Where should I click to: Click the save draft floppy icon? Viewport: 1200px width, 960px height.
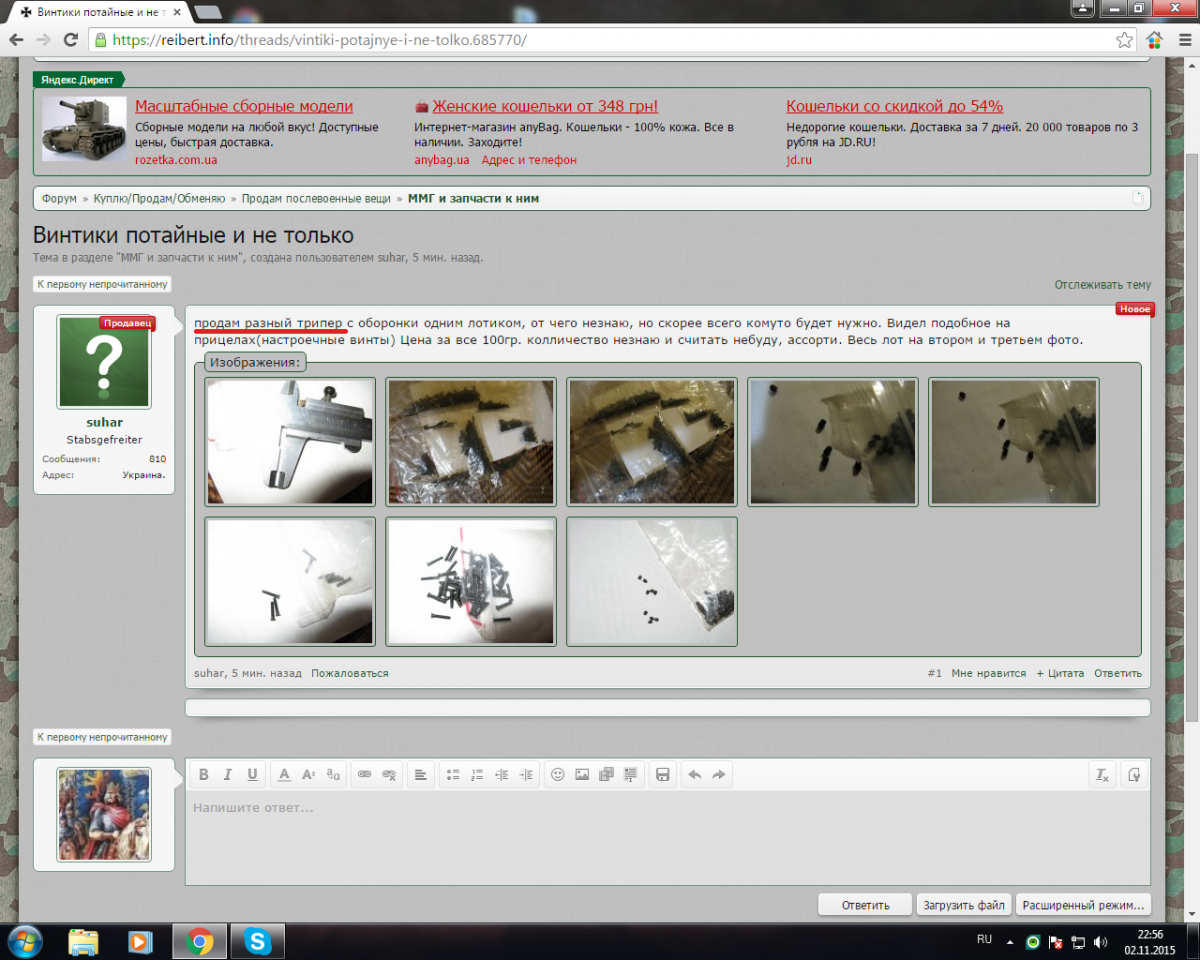[x=662, y=774]
